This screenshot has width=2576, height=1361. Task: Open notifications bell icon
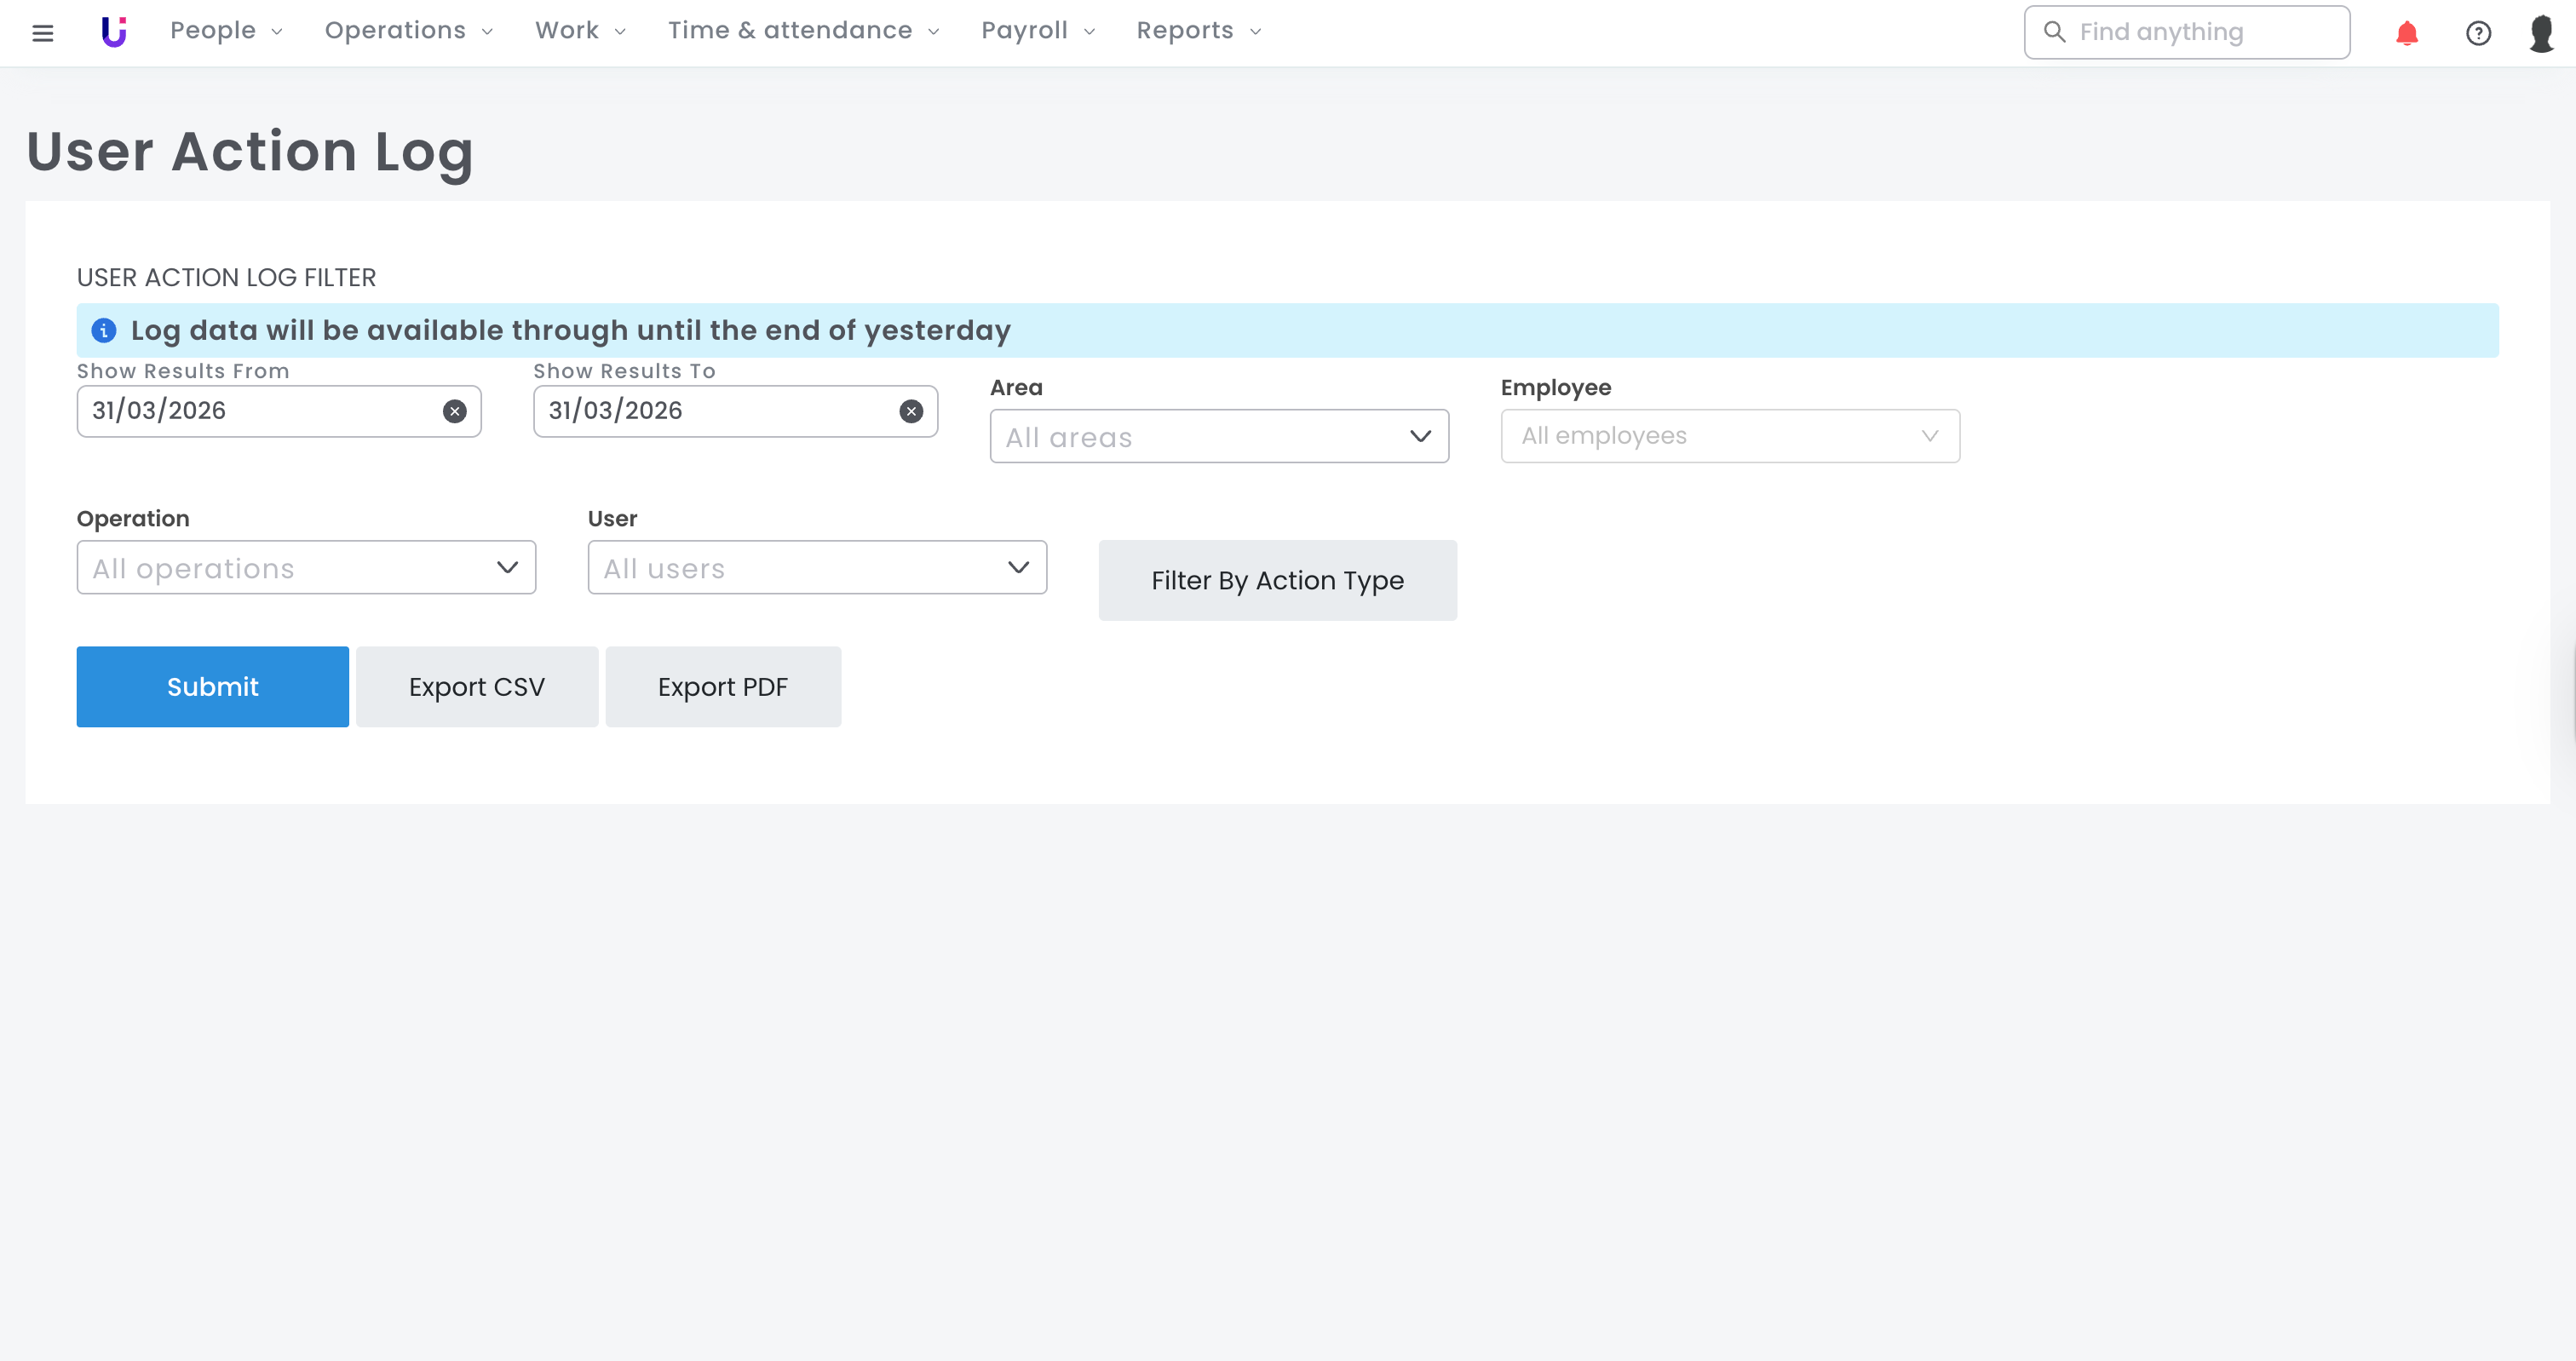(2406, 33)
